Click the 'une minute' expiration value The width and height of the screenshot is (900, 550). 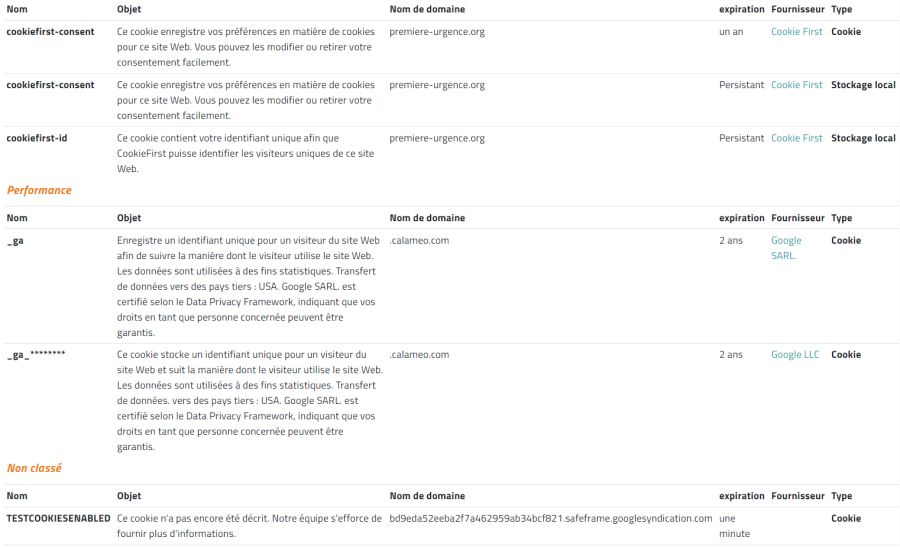pyautogui.click(x=734, y=526)
